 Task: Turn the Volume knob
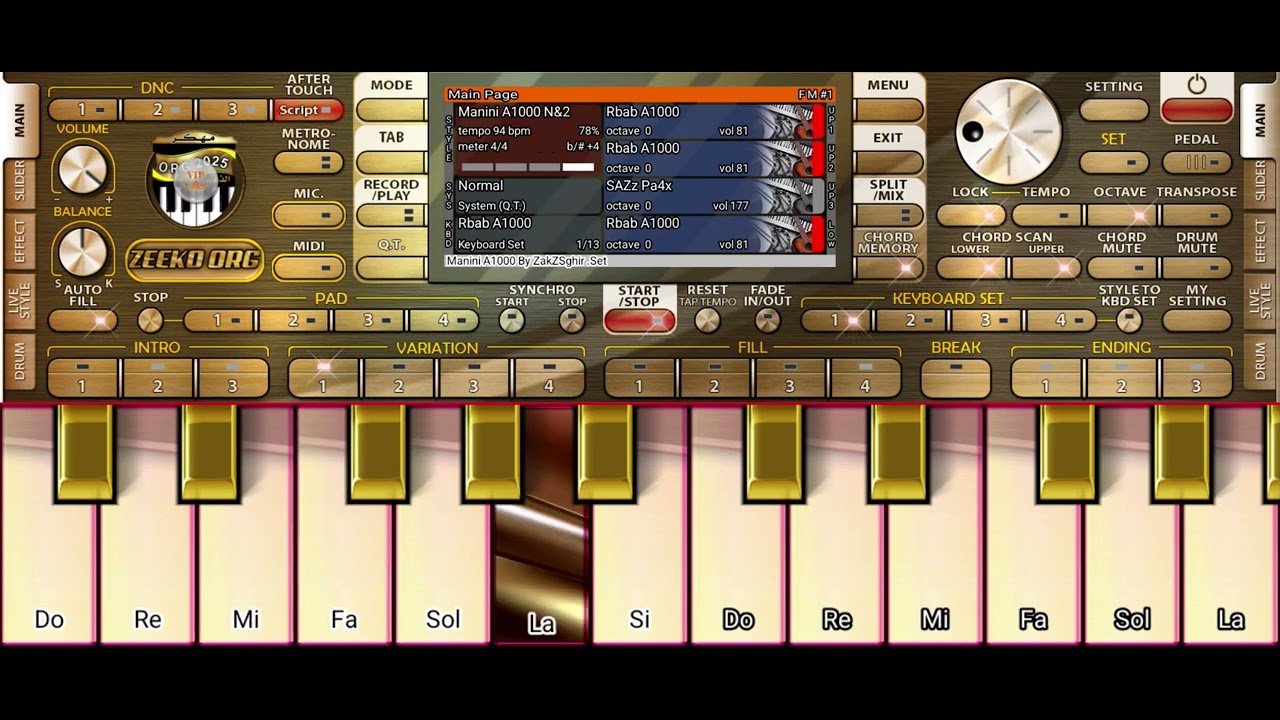(x=83, y=168)
